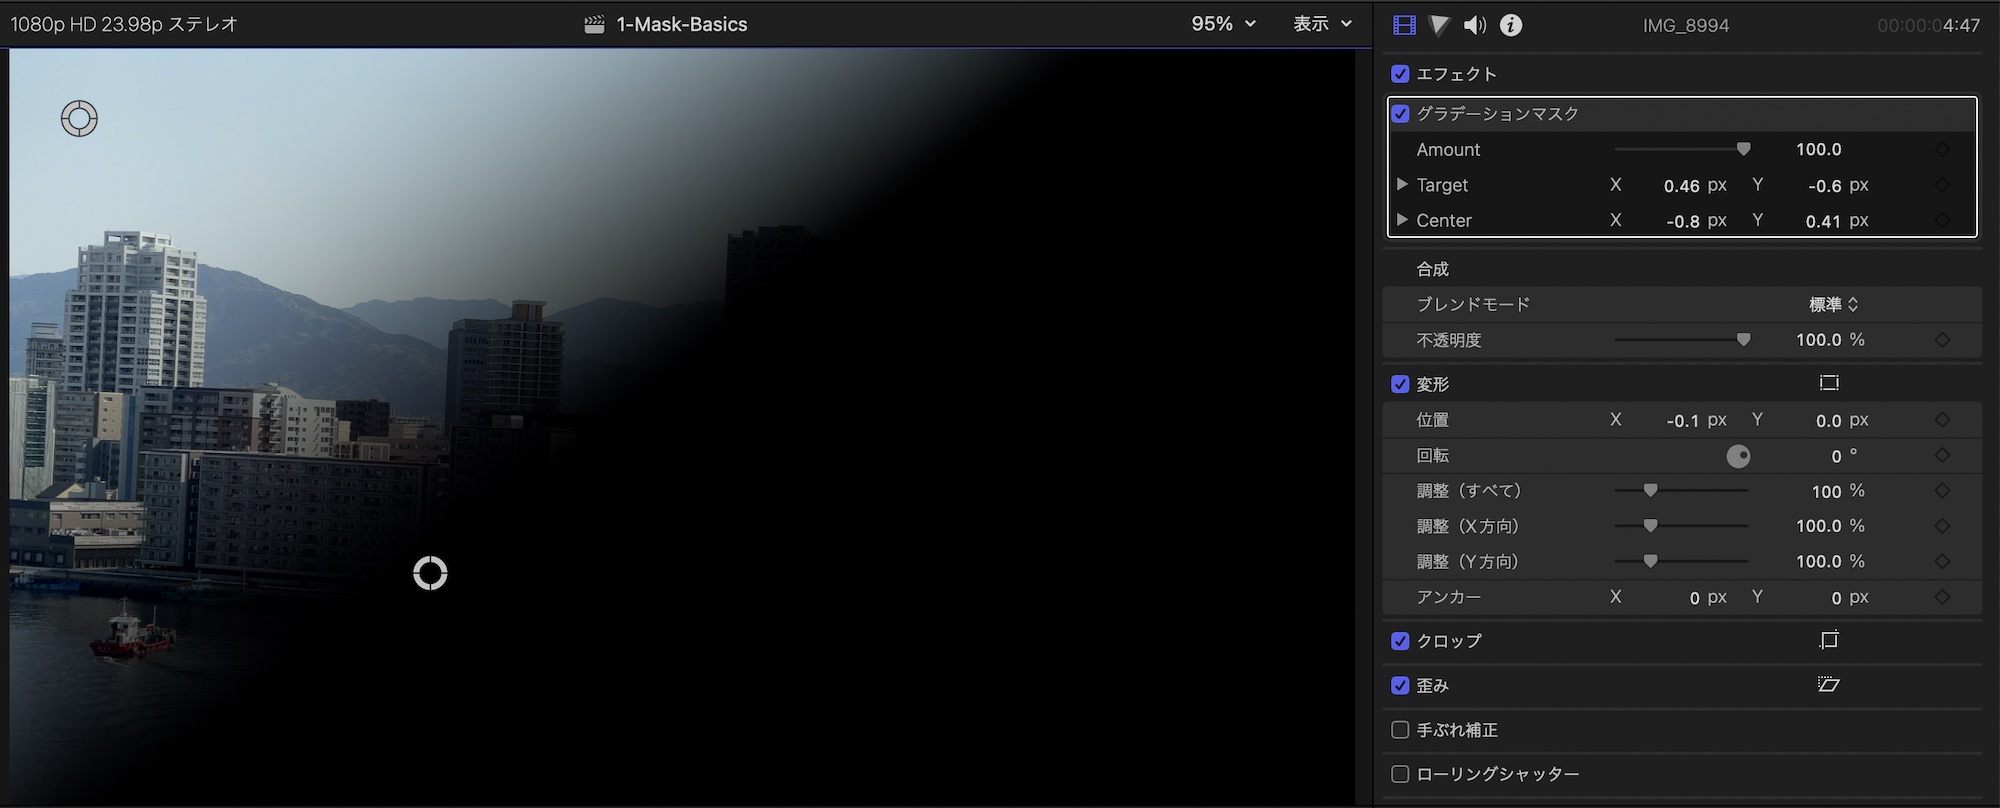Click the Target Y value -0.6
This screenshot has height=808, width=2000.
(1824, 186)
